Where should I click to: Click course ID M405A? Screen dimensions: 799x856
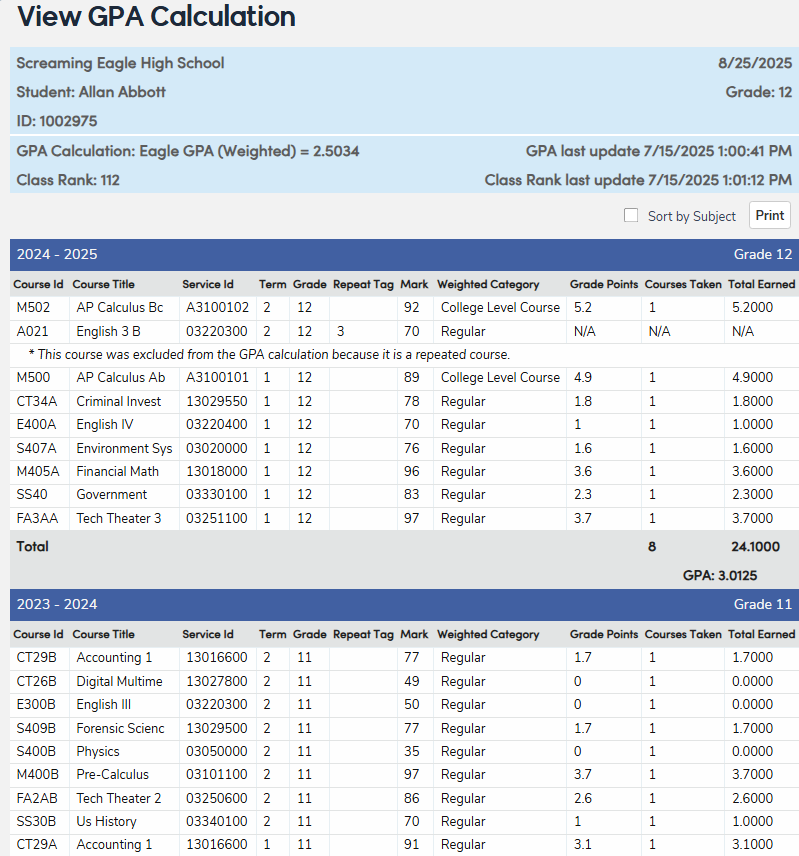point(38,471)
